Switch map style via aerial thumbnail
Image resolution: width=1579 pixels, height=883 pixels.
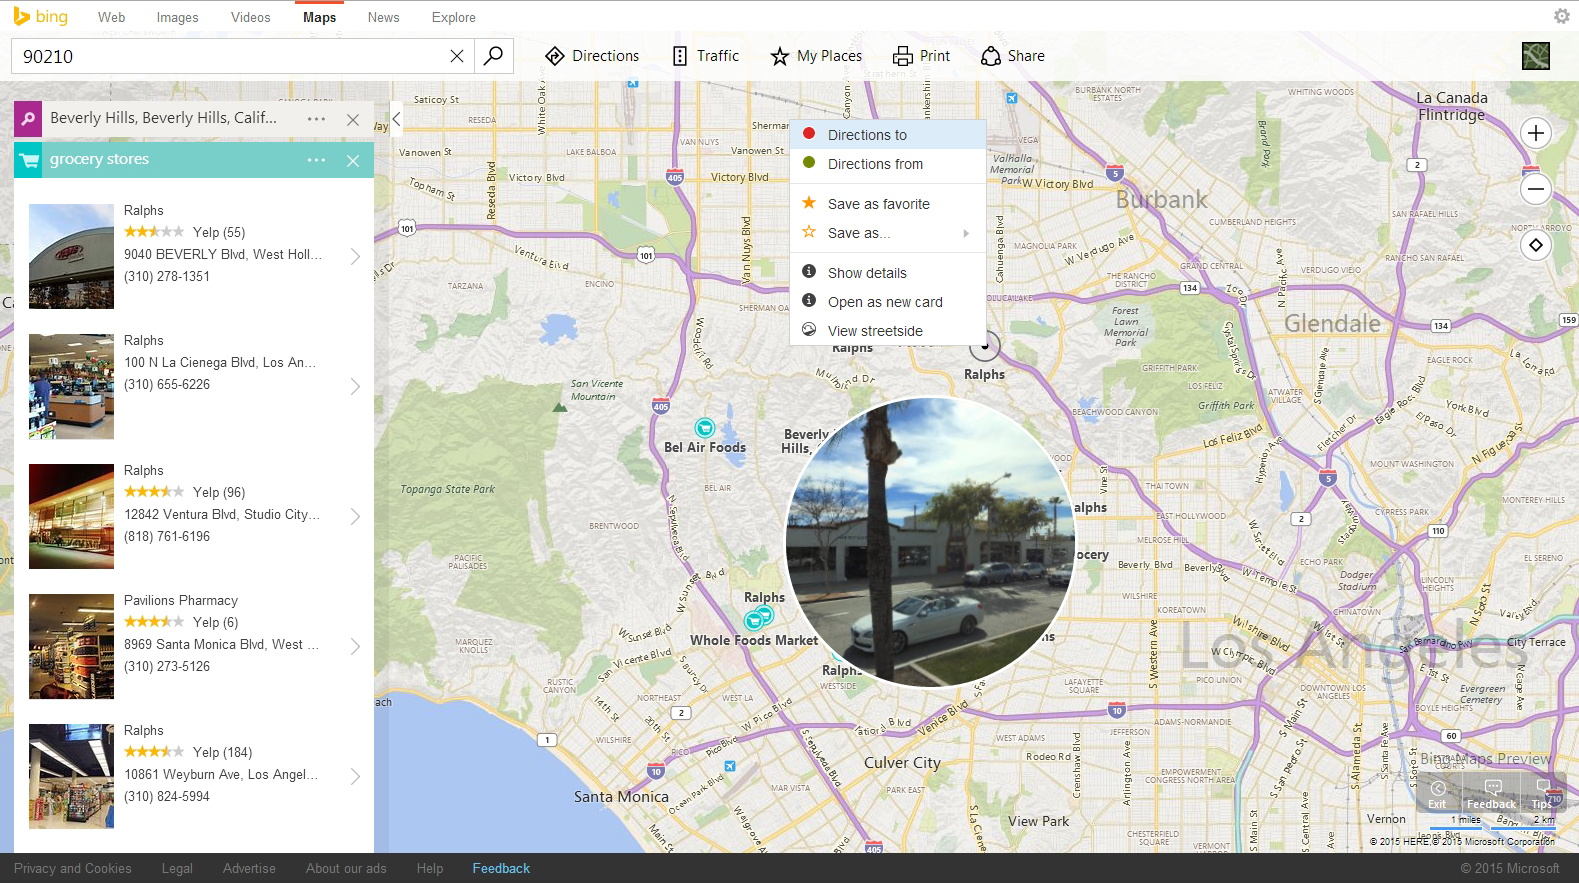pos(1536,56)
